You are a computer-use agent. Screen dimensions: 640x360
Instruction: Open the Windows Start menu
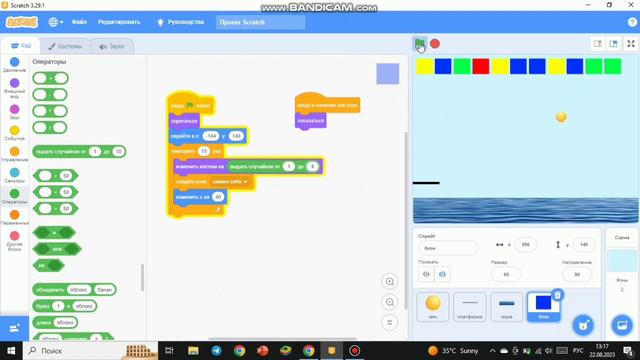[11, 351]
